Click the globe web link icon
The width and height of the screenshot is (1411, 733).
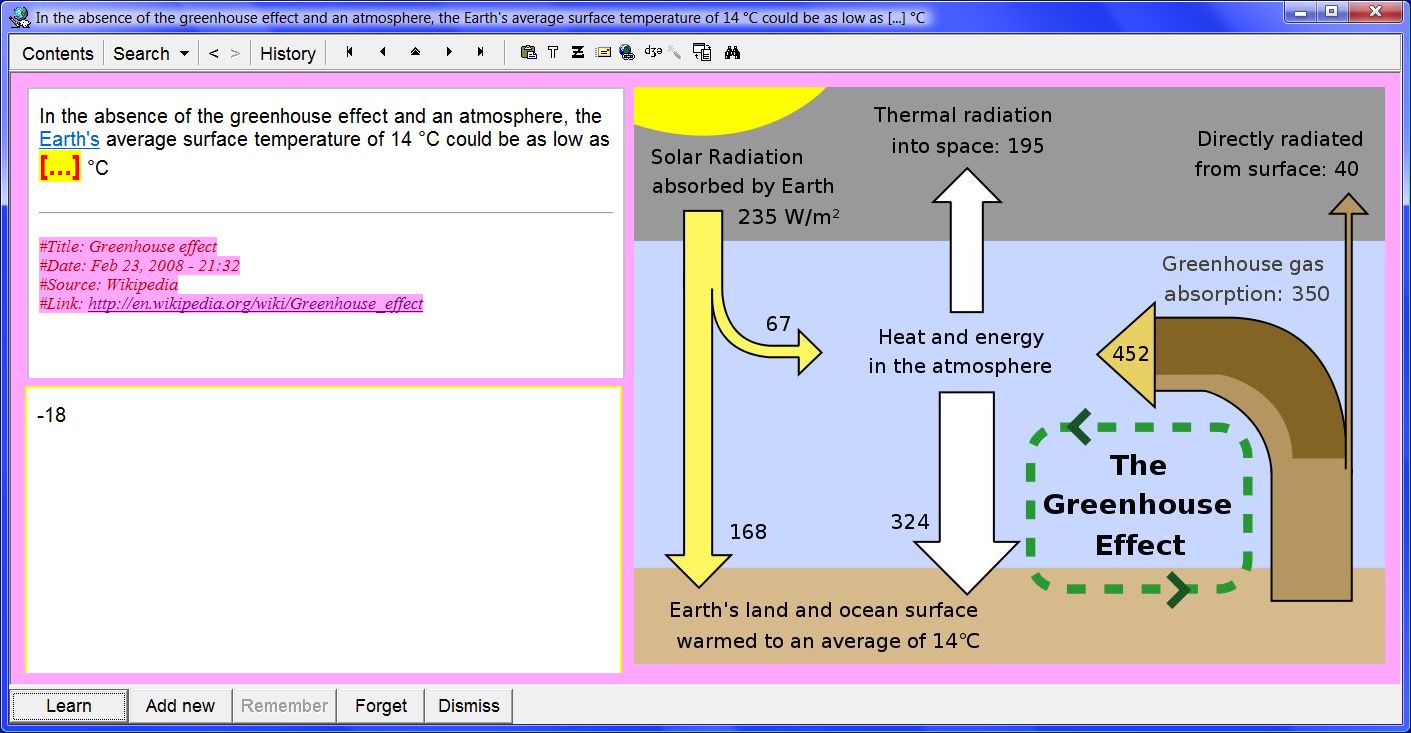[627, 53]
